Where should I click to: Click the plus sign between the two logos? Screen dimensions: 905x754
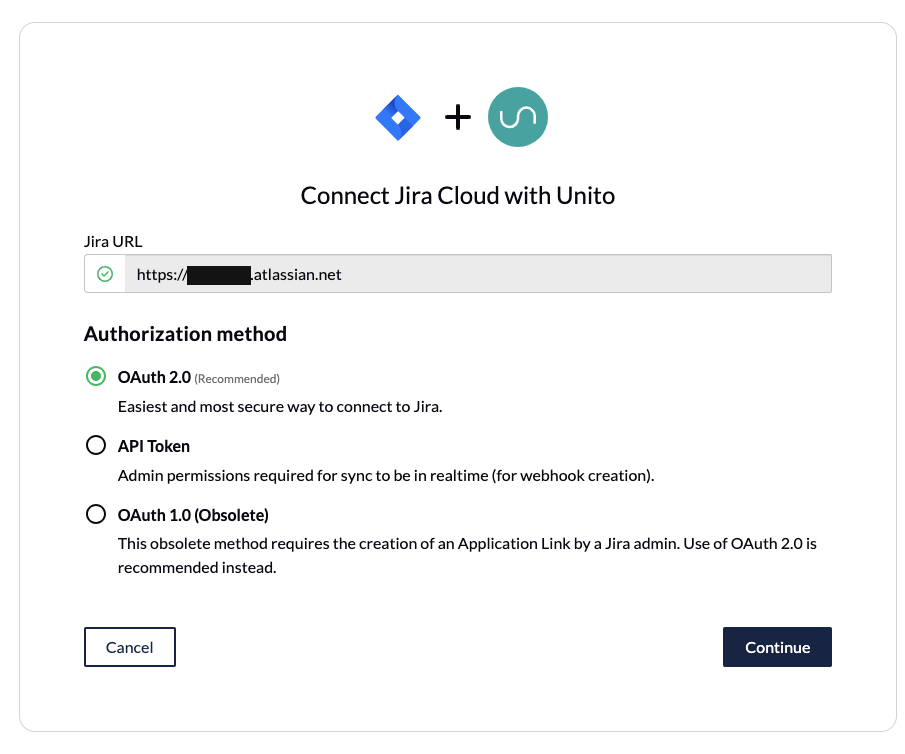457,117
